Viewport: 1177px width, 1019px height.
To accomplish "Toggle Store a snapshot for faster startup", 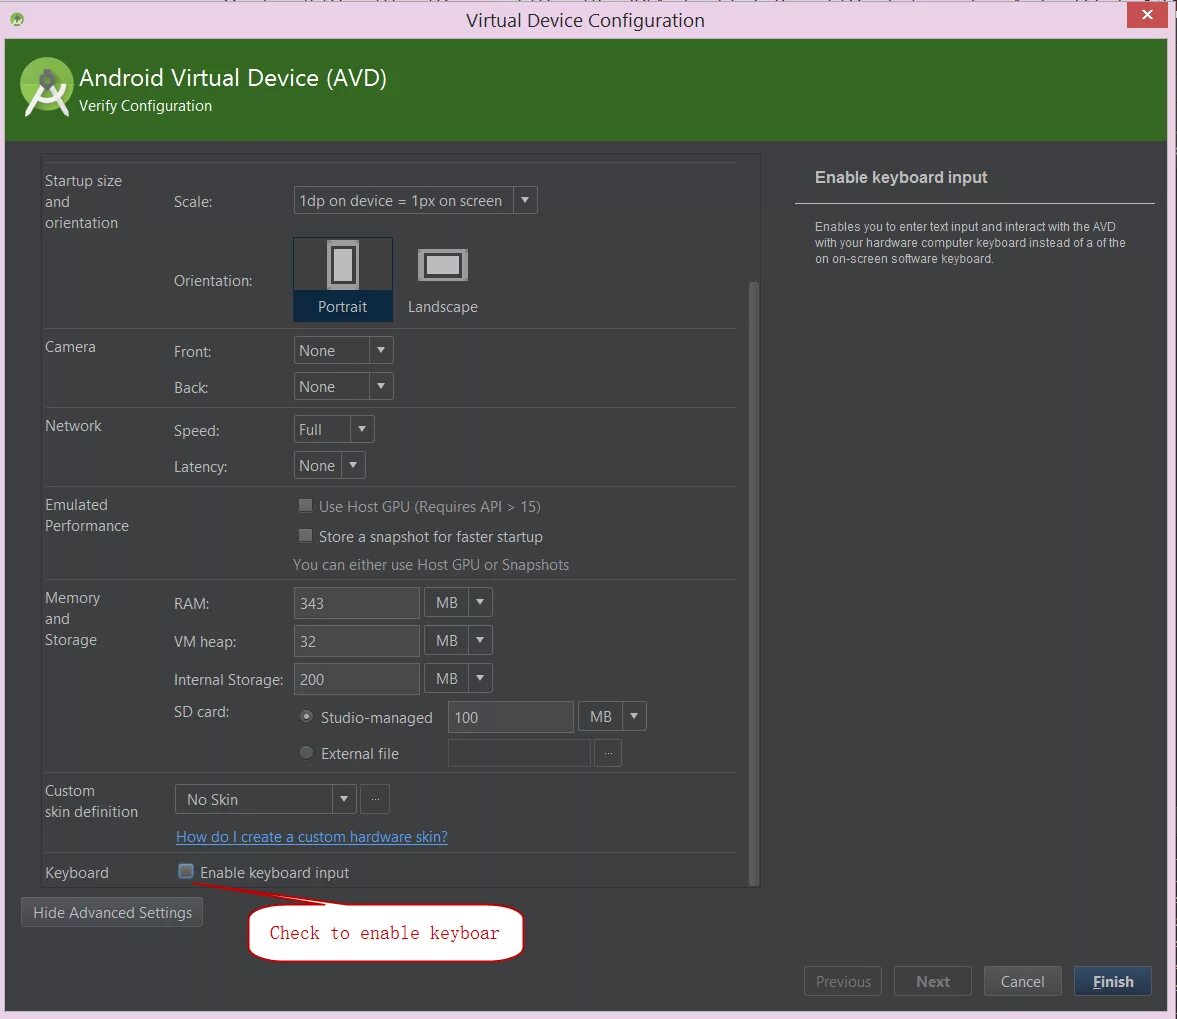I will coord(306,536).
